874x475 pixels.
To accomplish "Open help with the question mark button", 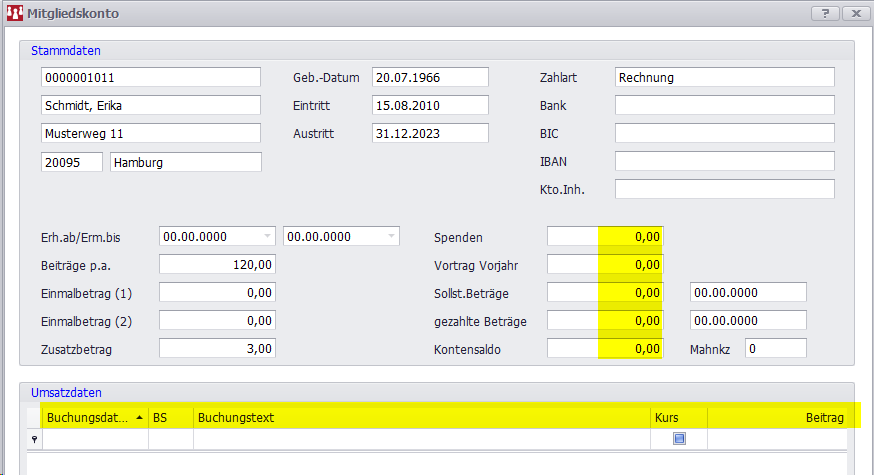I will click(825, 14).
